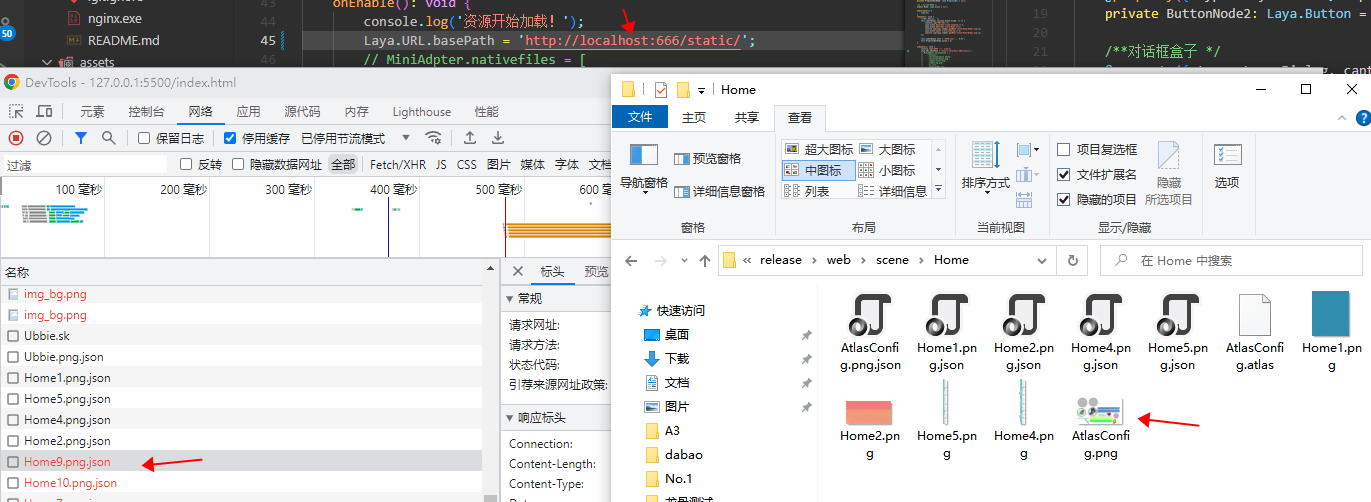
Task: Stop recording network log in DevTools
Action: (x=16, y=138)
